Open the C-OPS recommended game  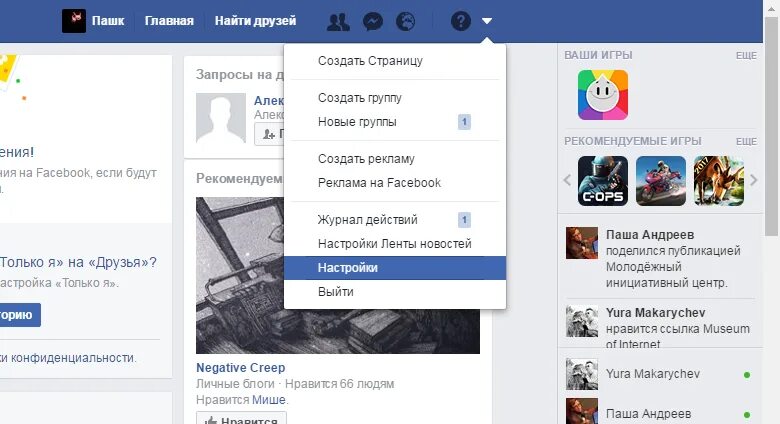603,181
